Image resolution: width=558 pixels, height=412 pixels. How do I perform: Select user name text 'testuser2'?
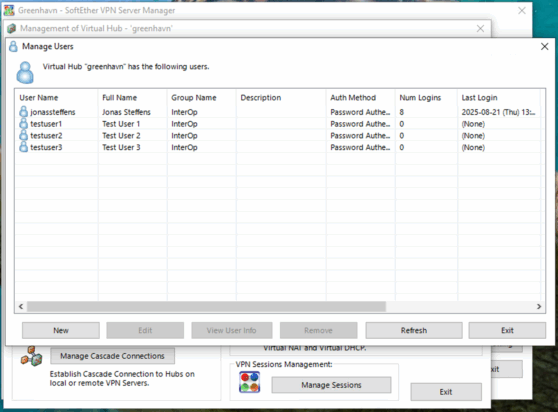click(46, 136)
